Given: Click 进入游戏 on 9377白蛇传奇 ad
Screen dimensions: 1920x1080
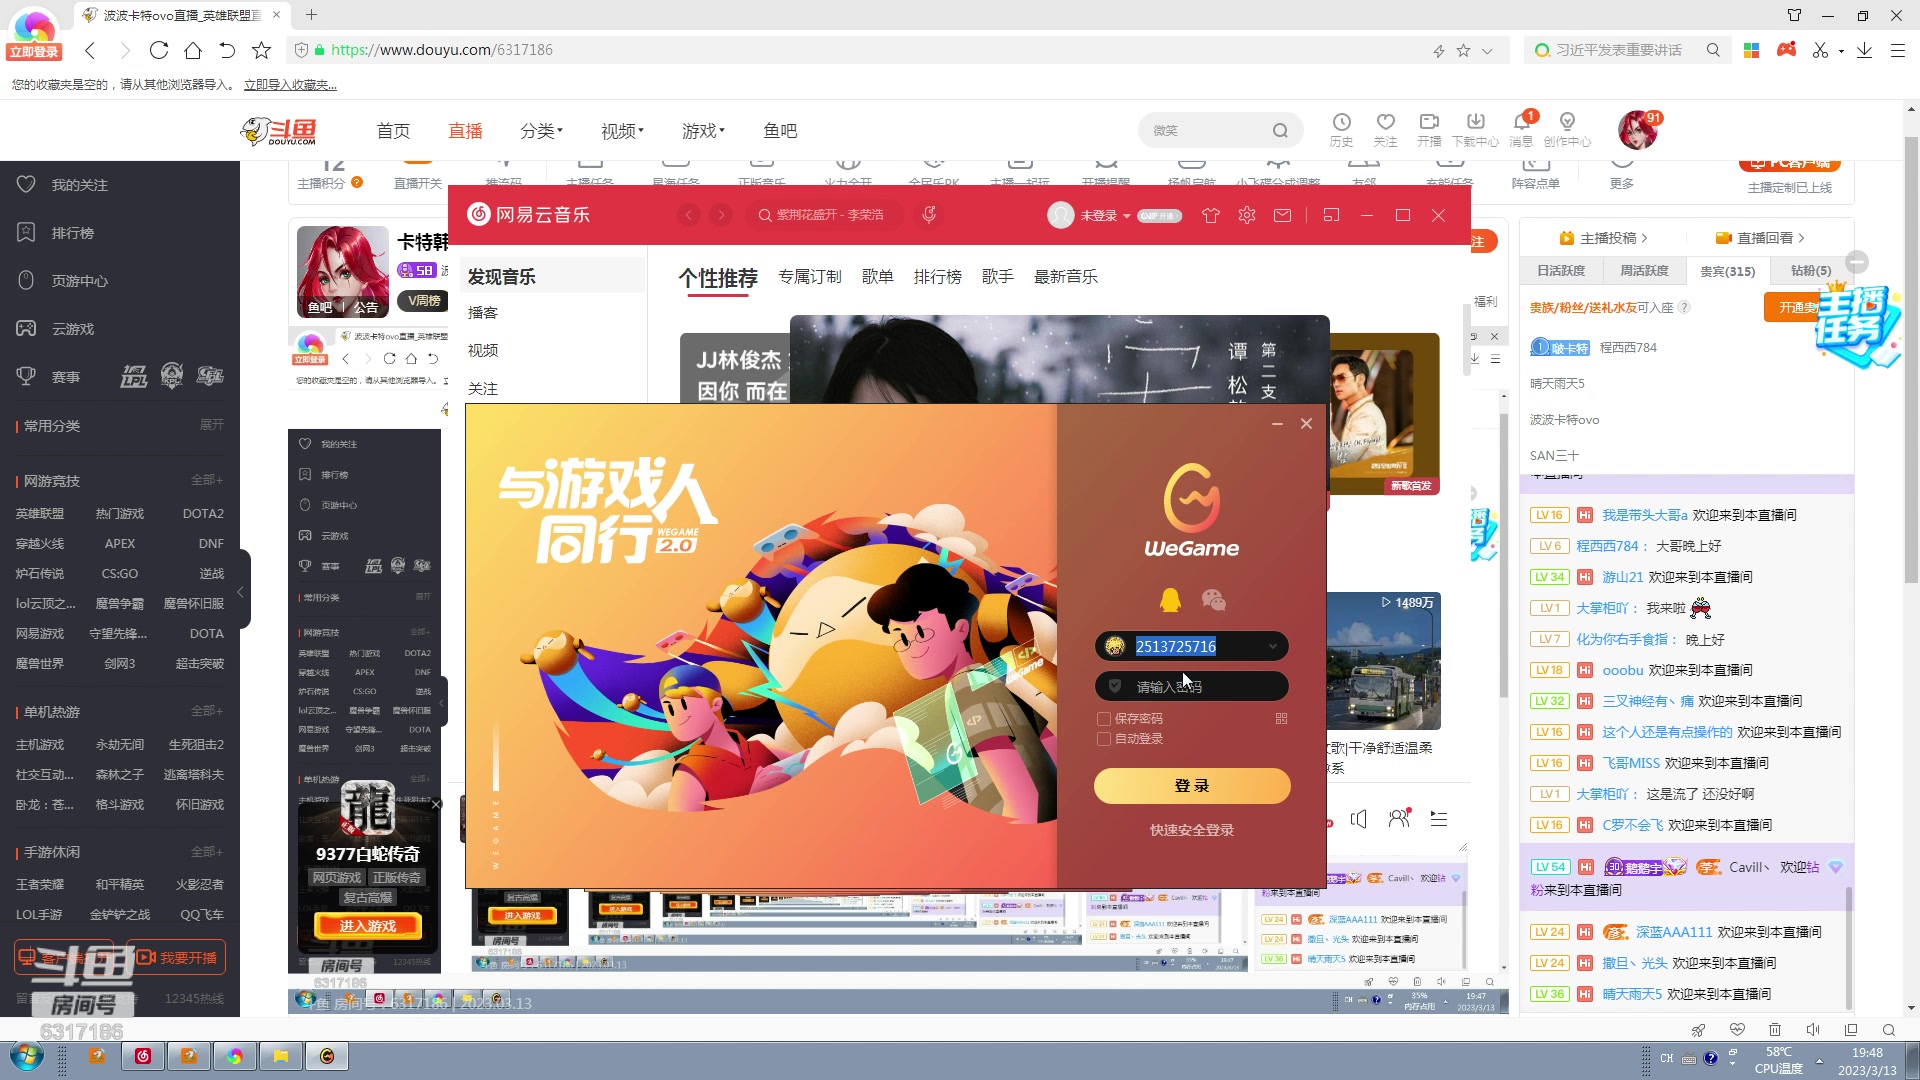Looking at the screenshot, I should click(368, 926).
